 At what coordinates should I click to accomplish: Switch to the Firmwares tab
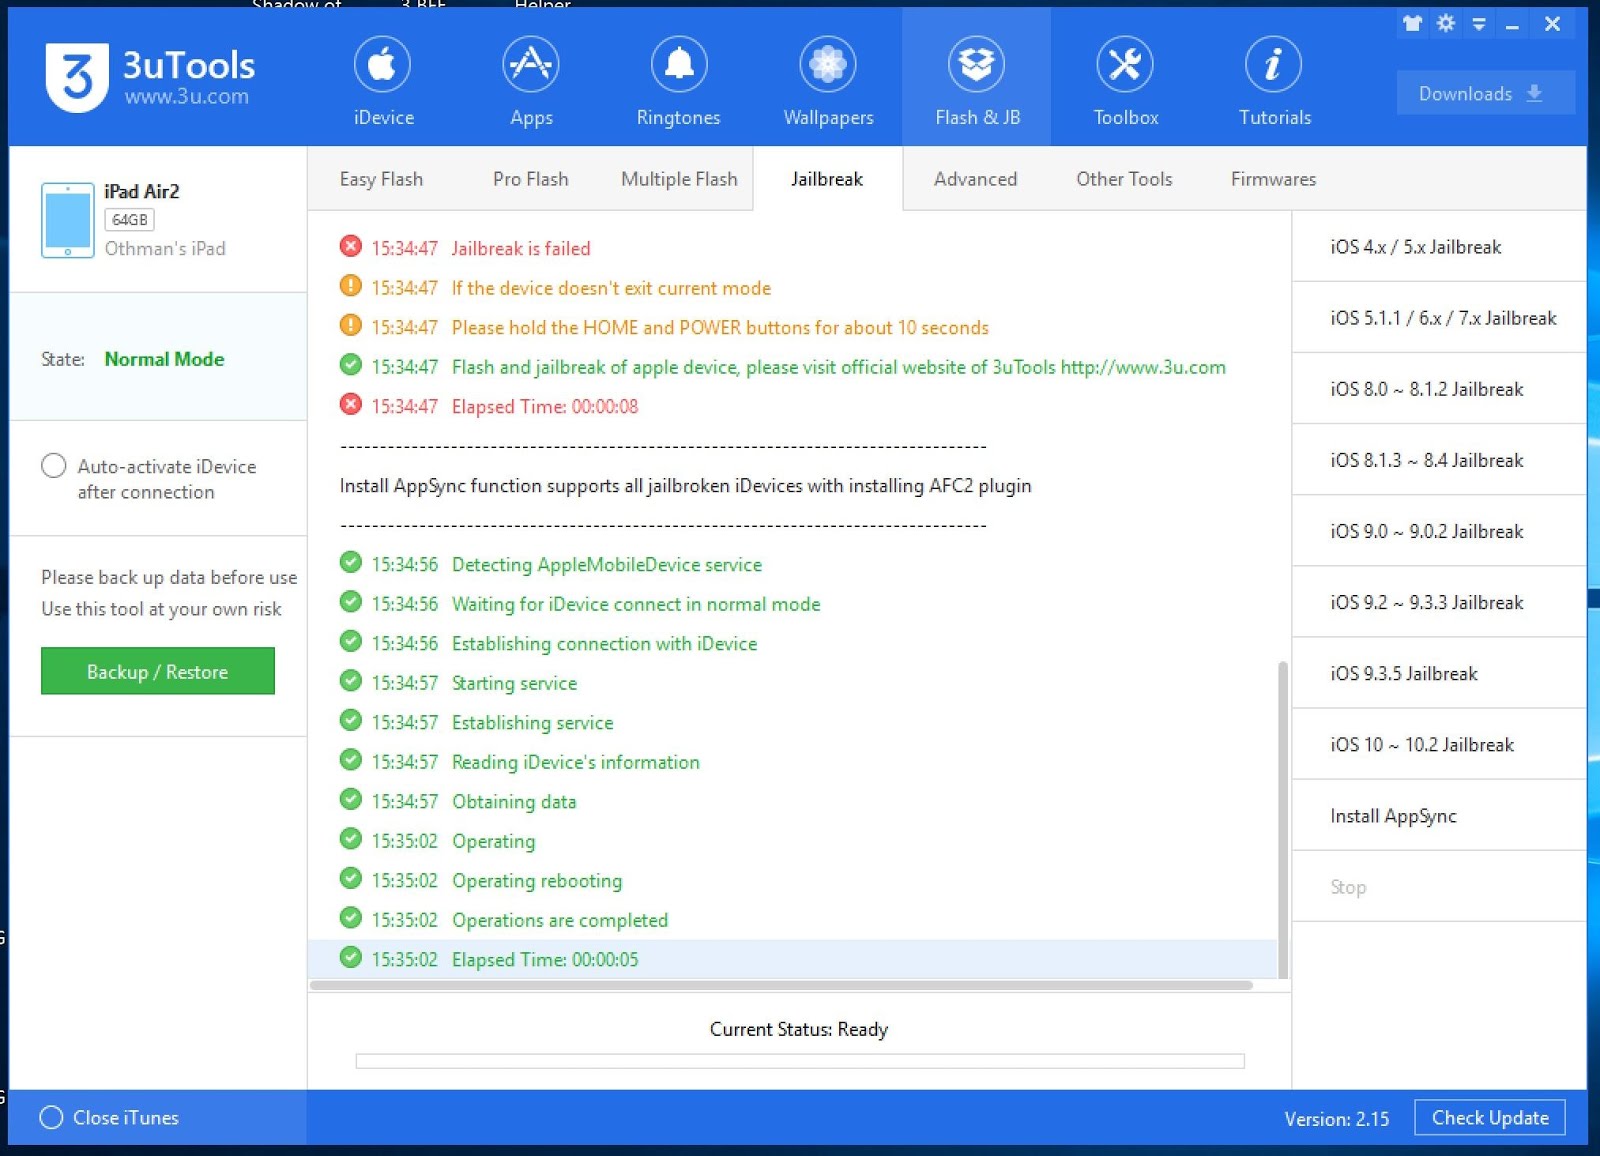1273,179
